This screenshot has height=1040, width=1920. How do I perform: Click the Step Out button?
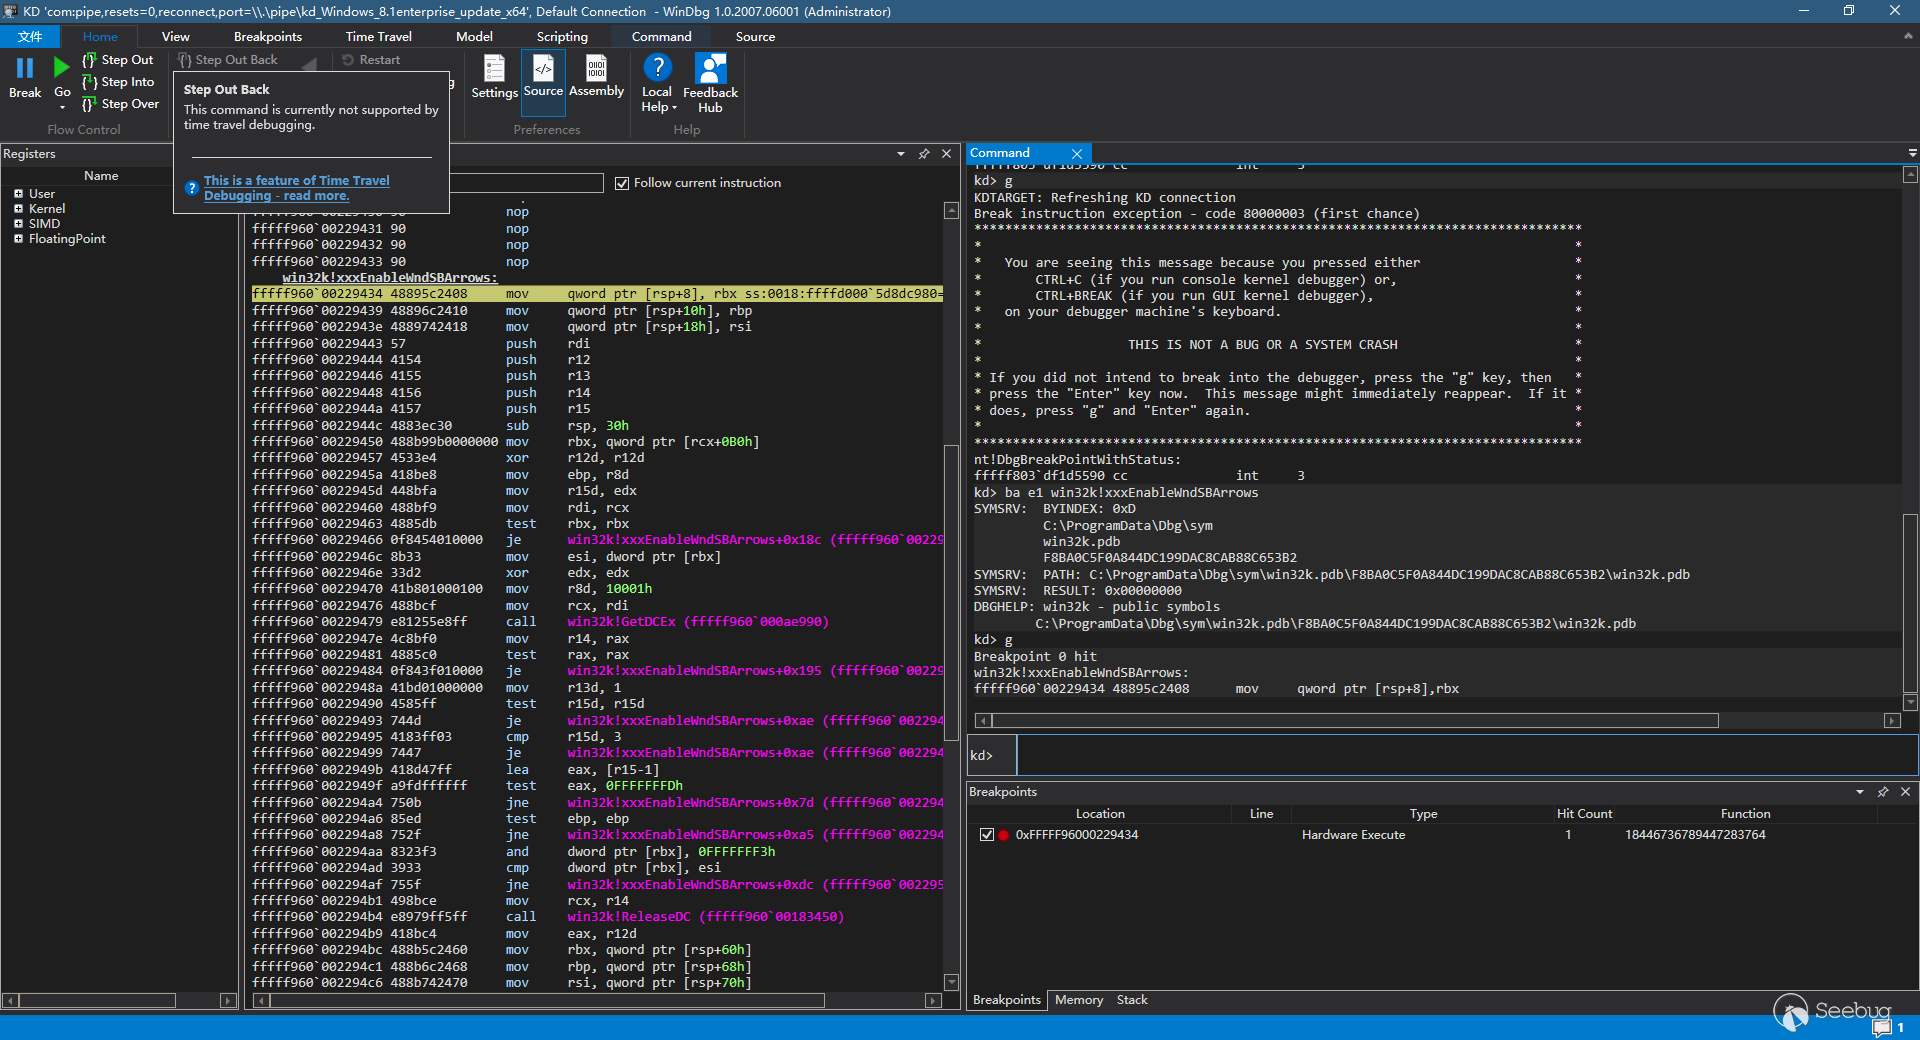click(118, 60)
